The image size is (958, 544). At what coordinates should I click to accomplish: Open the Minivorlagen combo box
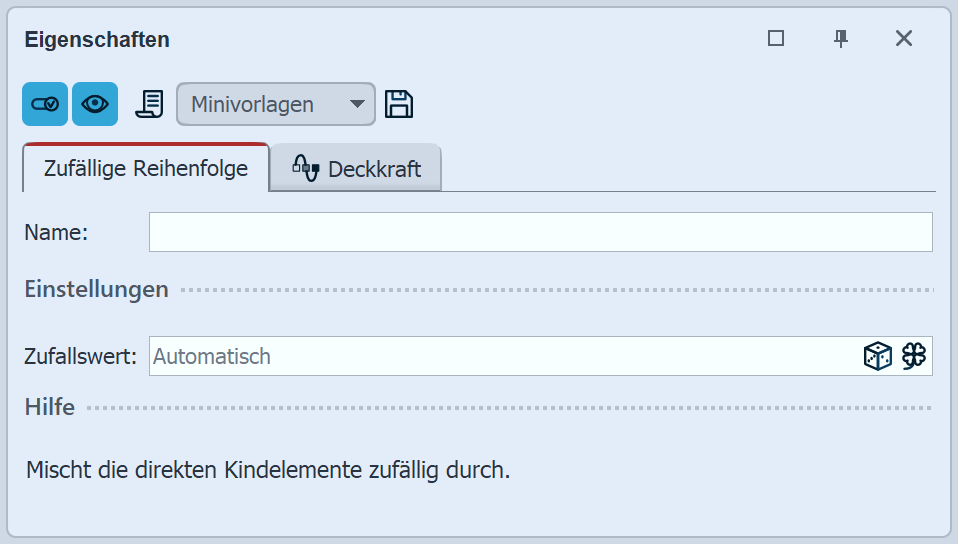(x=260, y=104)
